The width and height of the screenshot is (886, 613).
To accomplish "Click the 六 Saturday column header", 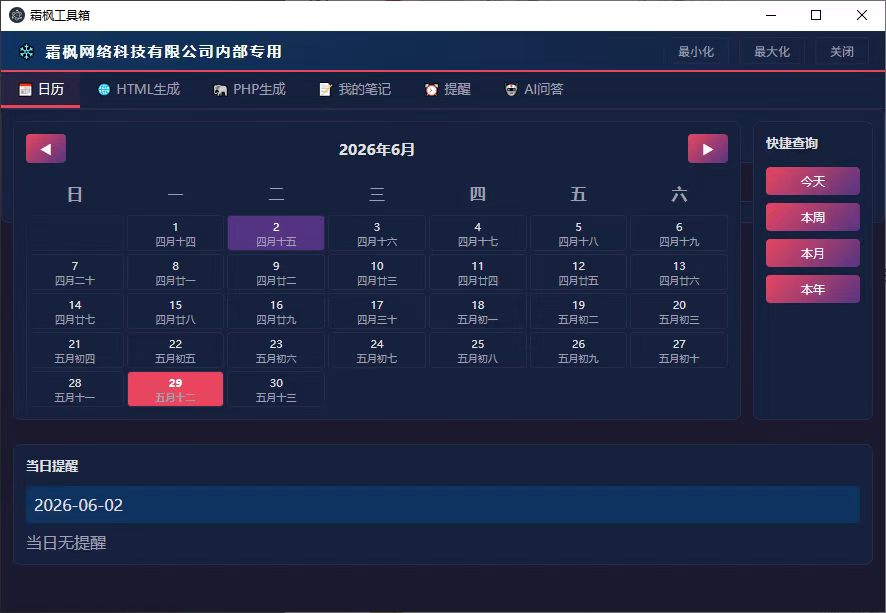I will click(x=679, y=194).
